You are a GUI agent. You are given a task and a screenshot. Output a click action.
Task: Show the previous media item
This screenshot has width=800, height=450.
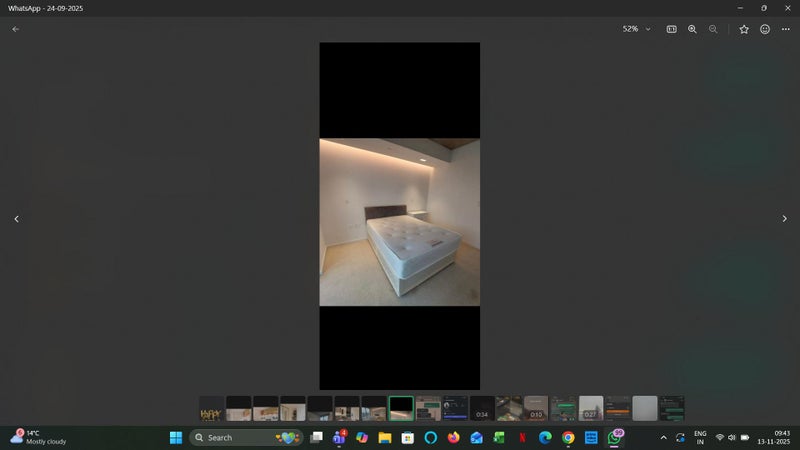pos(16,218)
